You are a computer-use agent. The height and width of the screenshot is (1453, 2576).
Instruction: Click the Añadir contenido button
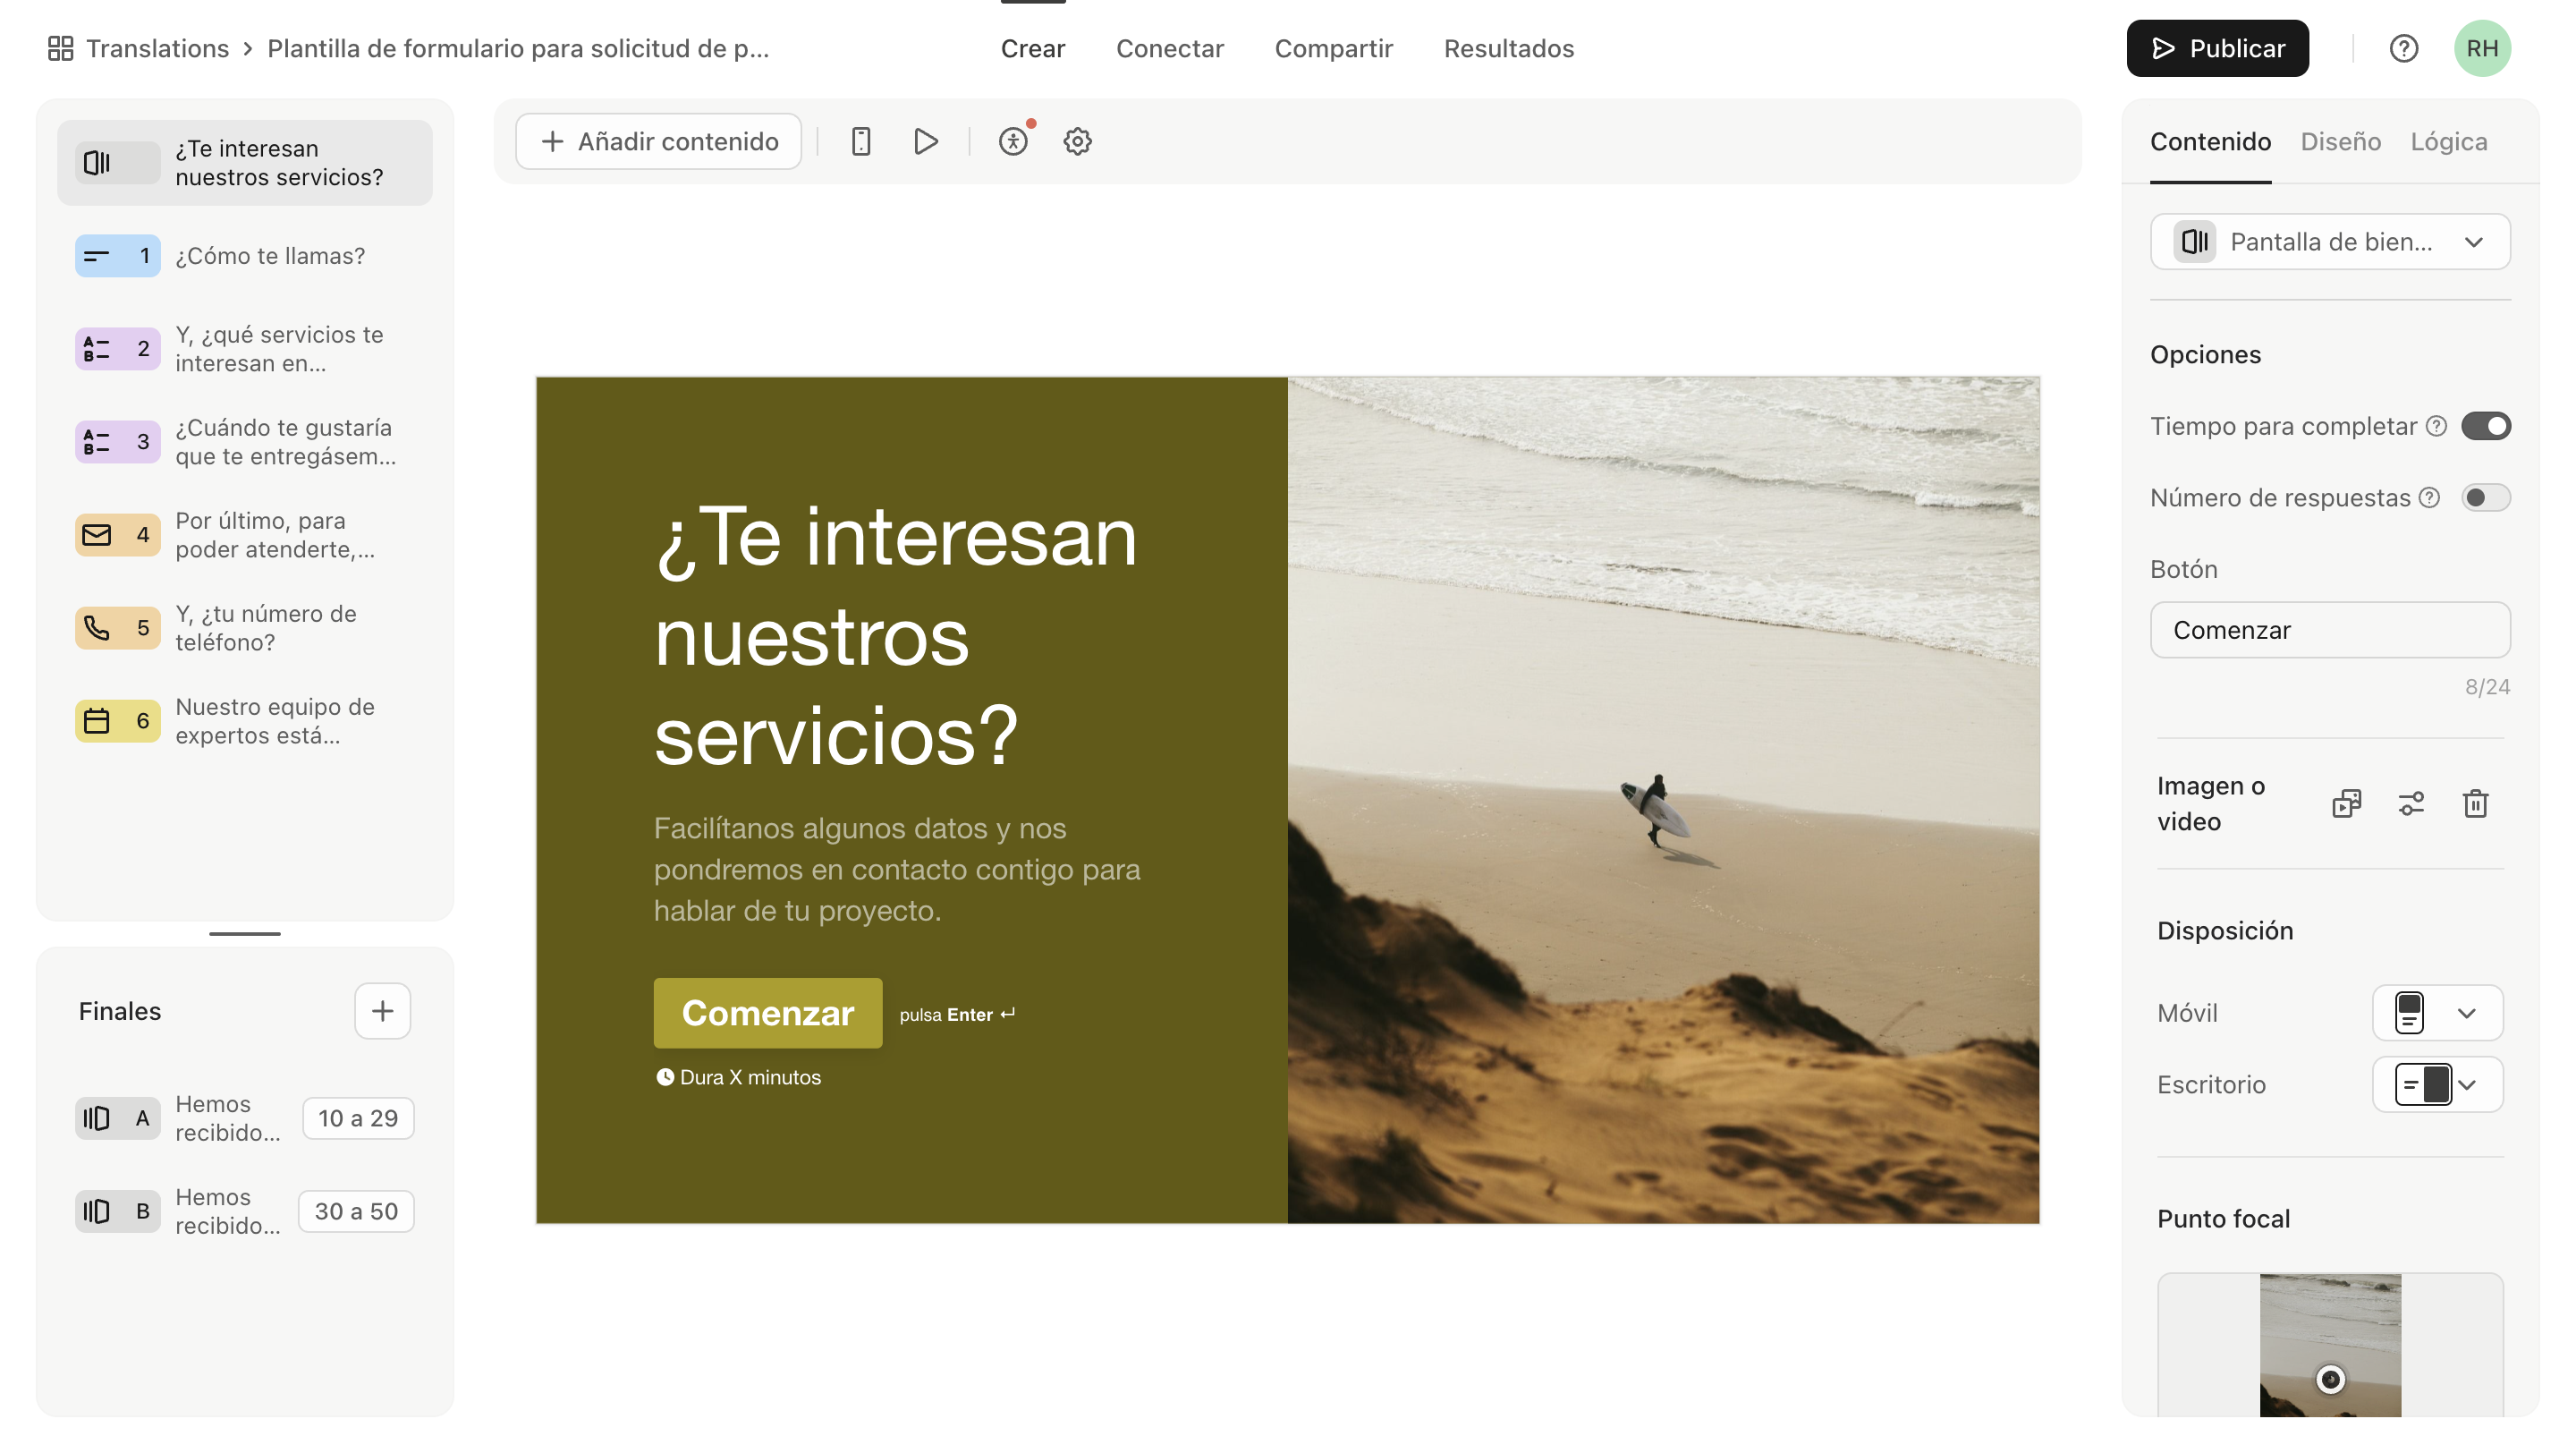(x=658, y=141)
